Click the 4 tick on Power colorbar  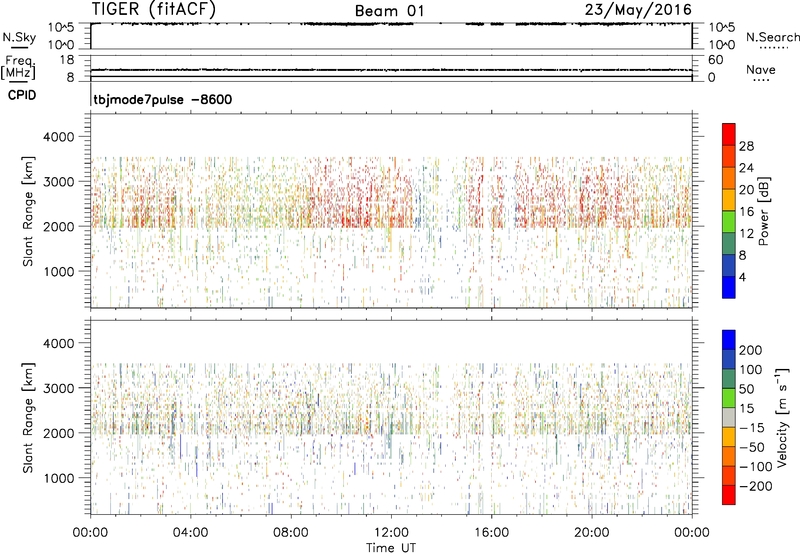pos(742,277)
